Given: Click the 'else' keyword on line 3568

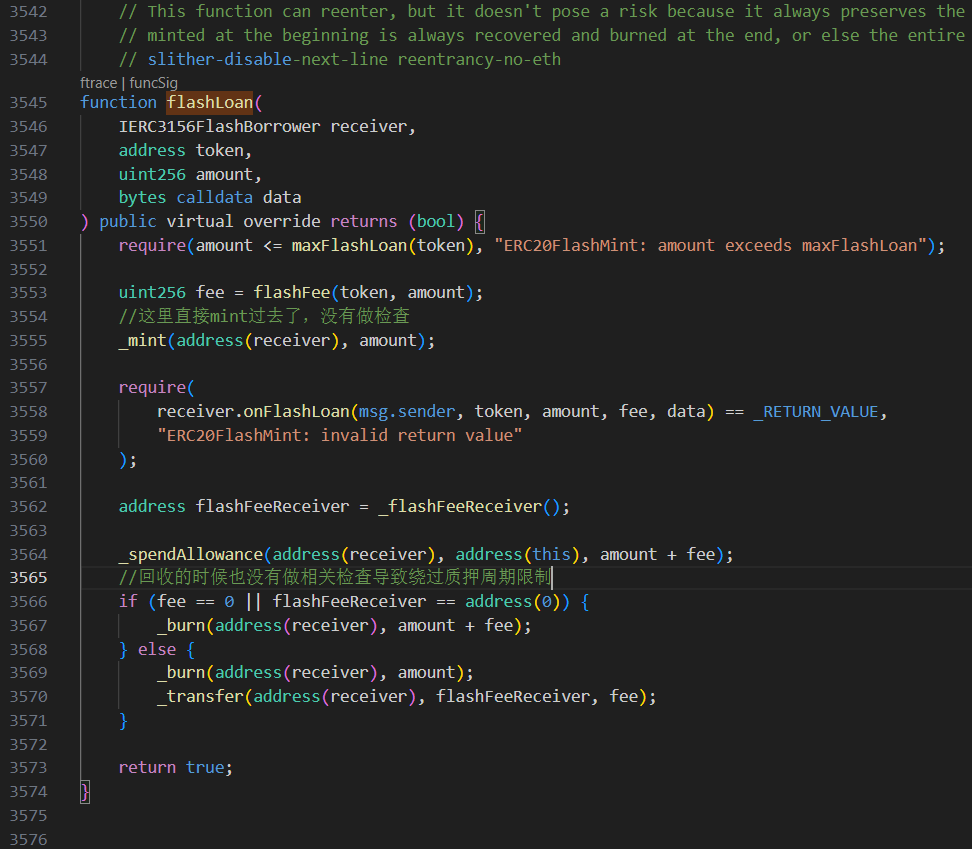Looking at the screenshot, I should point(157,649).
